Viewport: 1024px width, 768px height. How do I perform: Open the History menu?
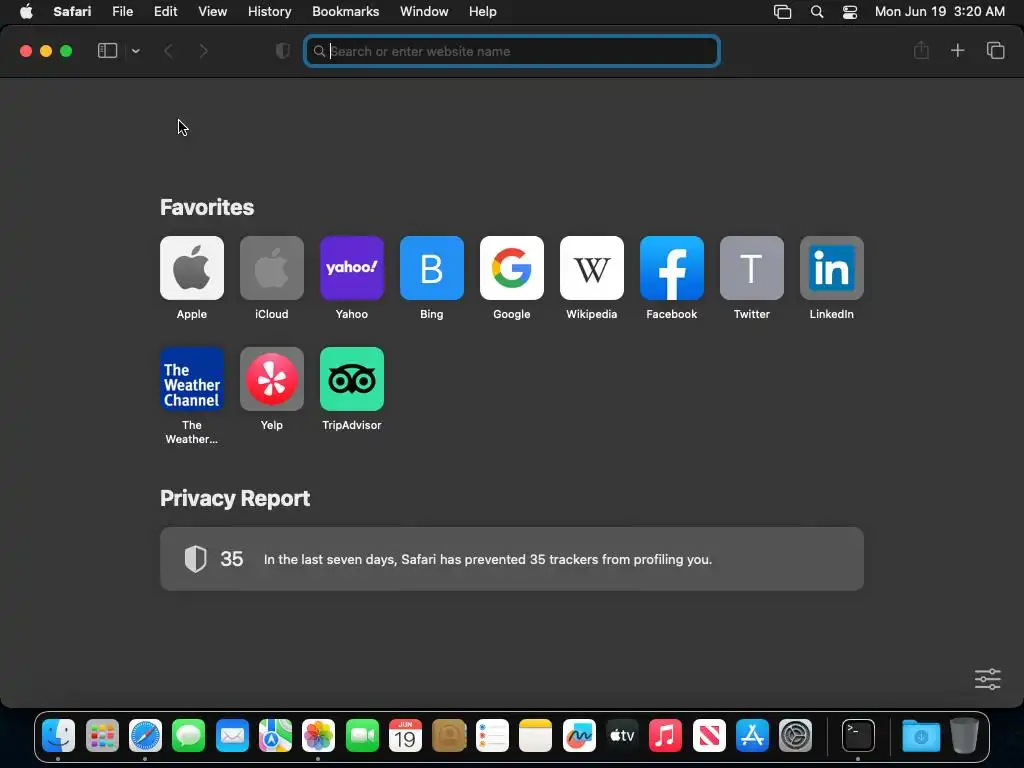(x=269, y=12)
